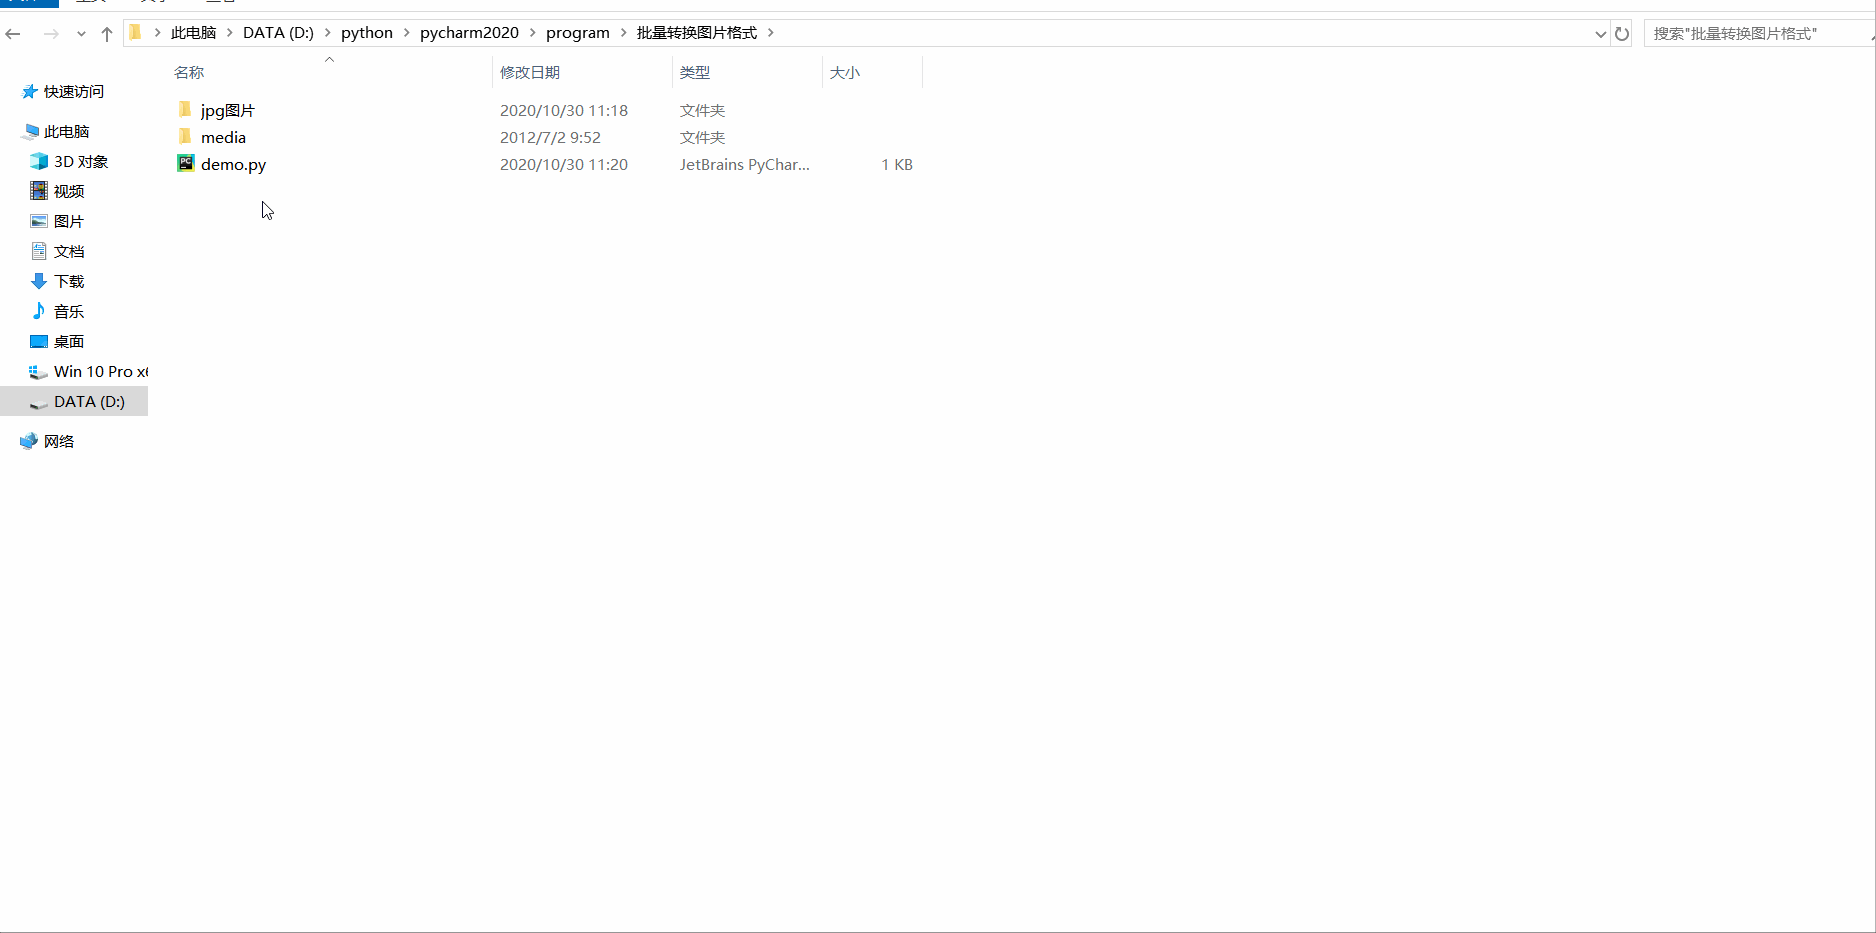The image size is (1876, 933).
Task: Open 网络 in the navigation pane
Action: [59, 441]
